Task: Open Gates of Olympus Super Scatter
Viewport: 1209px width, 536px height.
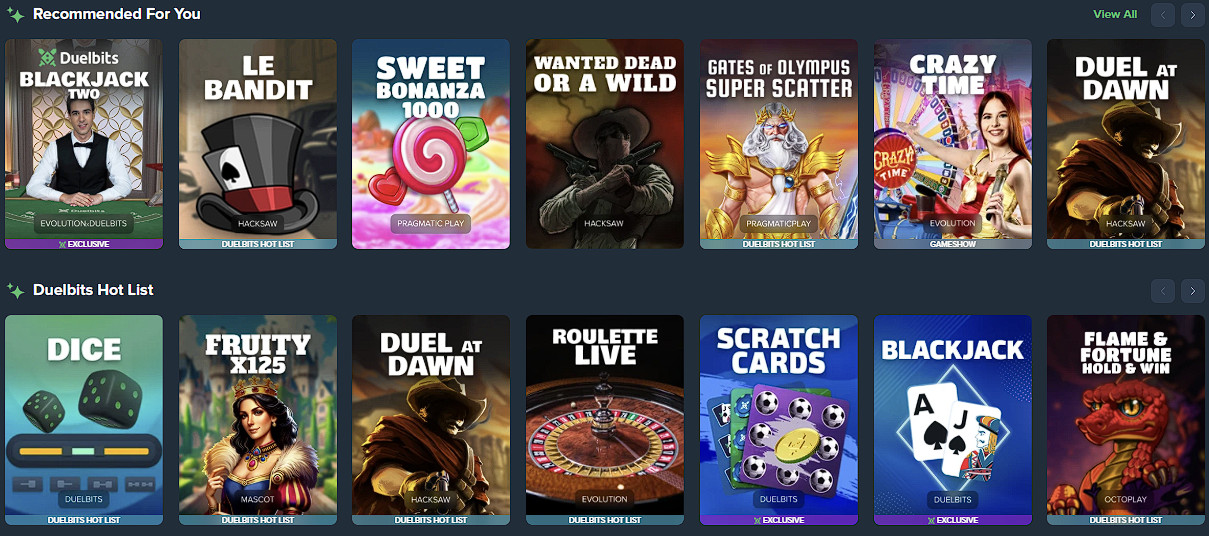Action: (779, 144)
